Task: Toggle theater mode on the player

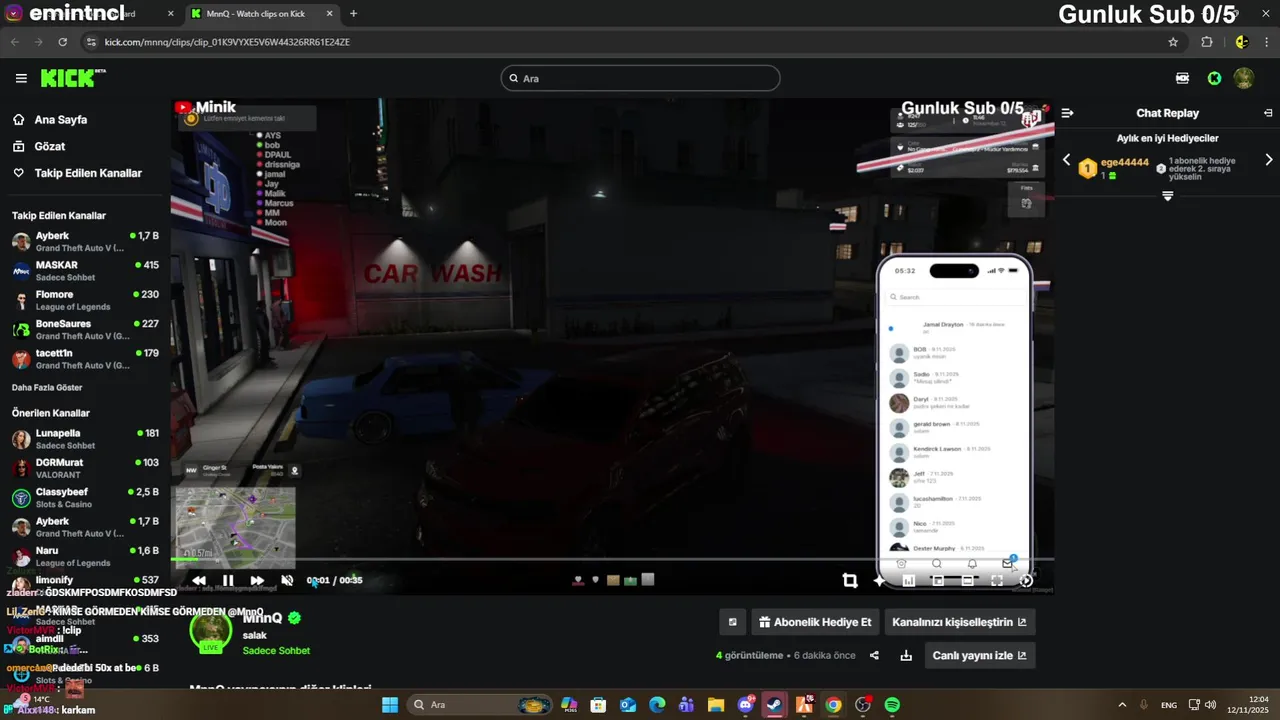Action: [x=967, y=580]
